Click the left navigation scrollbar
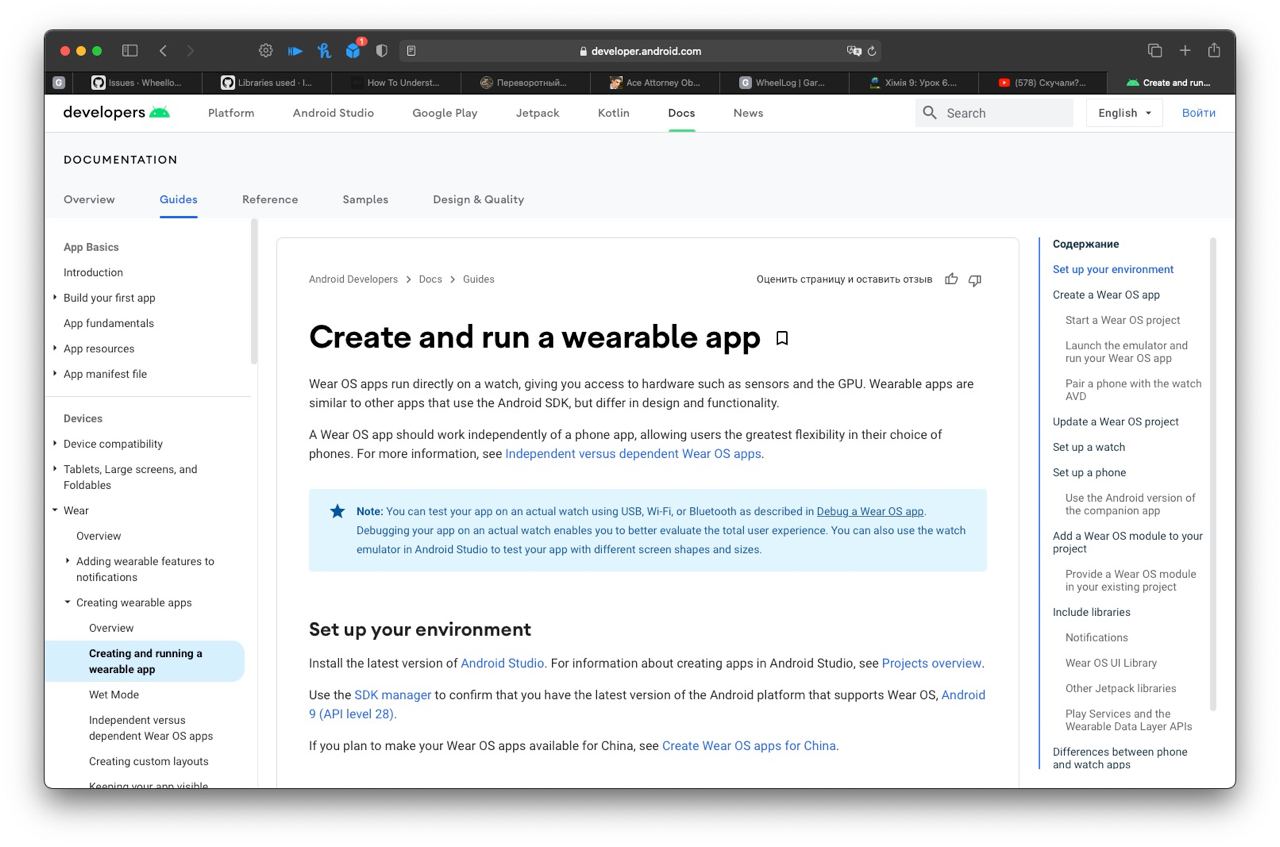The height and width of the screenshot is (847, 1280). (254, 292)
